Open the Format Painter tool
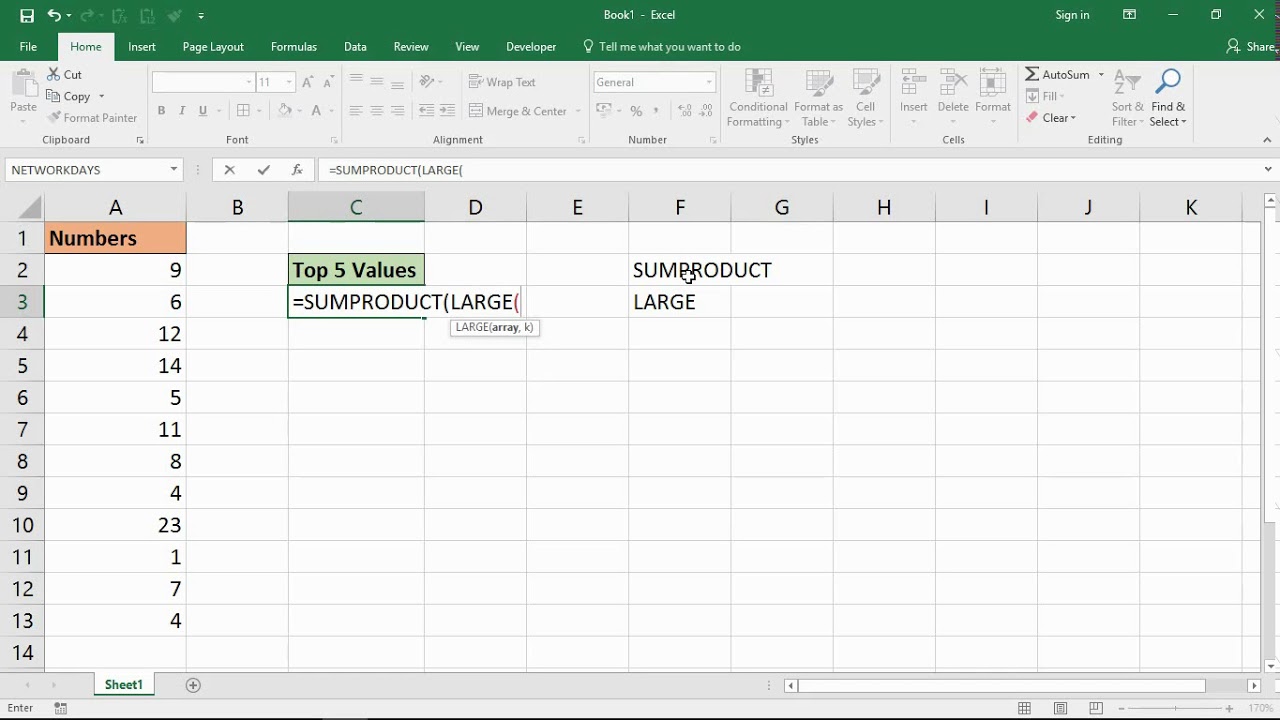Image resolution: width=1280 pixels, height=720 pixels. pyautogui.click(x=92, y=117)
